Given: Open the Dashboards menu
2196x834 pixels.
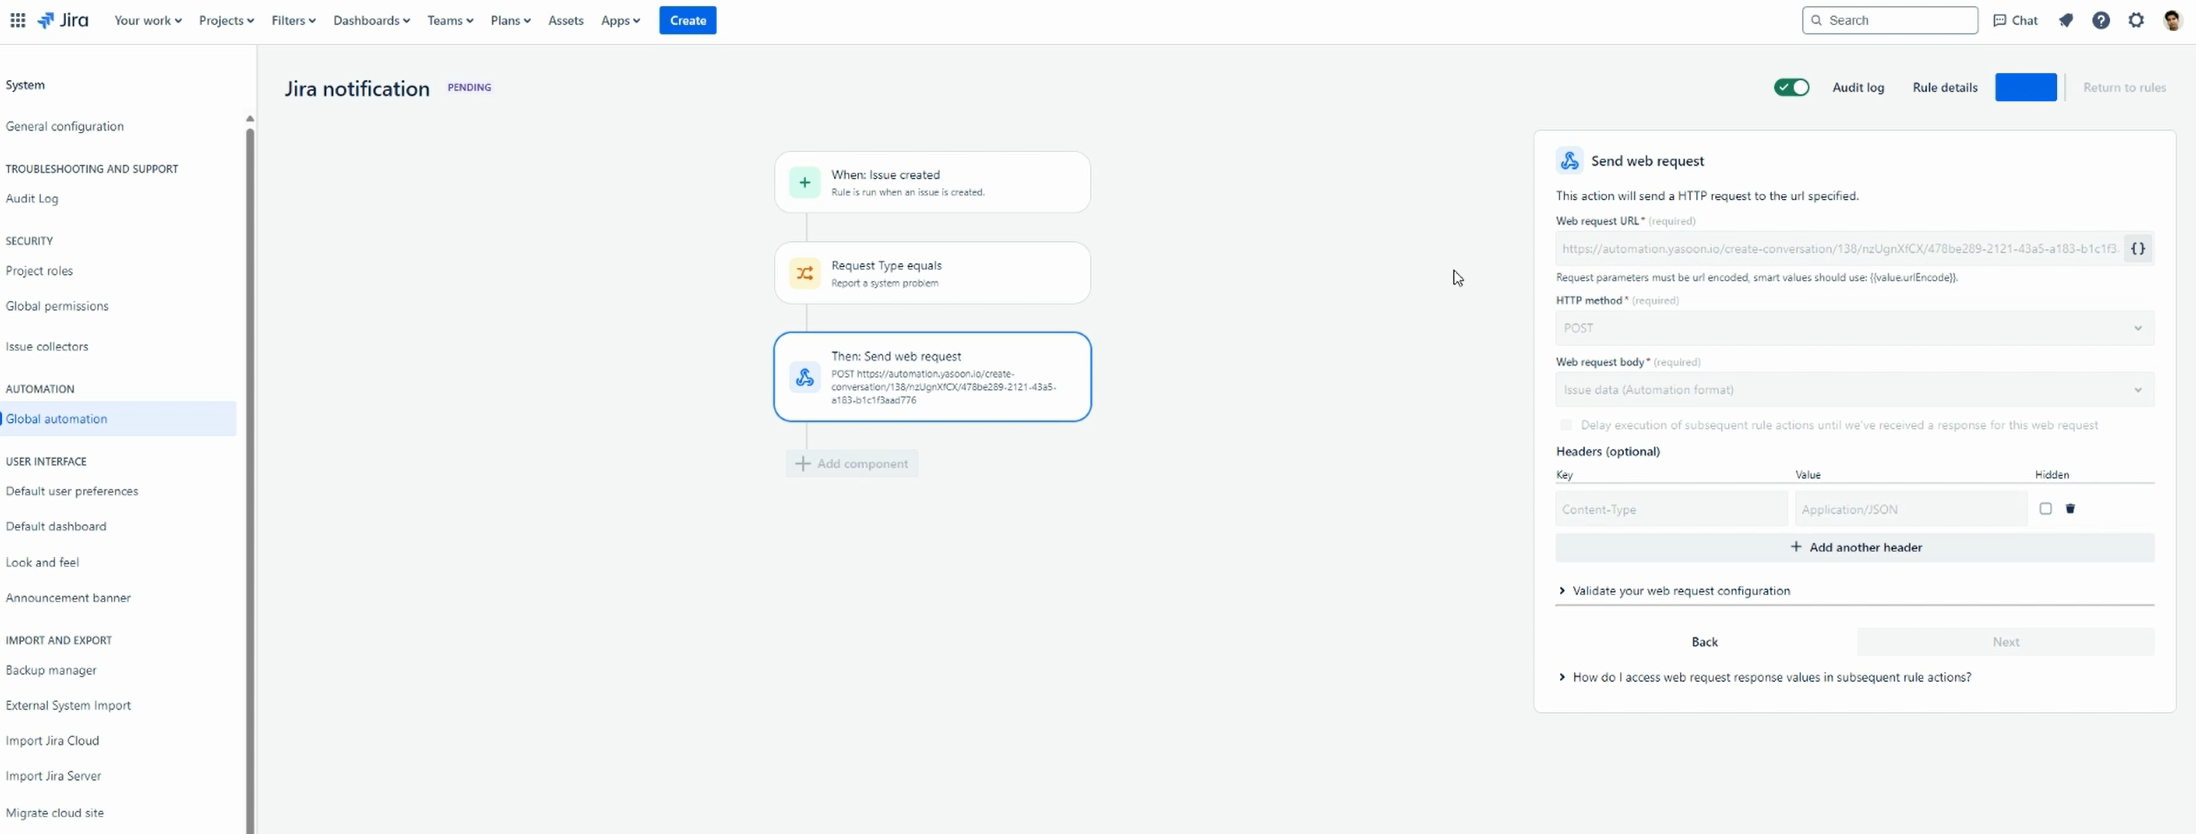Looking at the screenshot, I should point(371,20).
